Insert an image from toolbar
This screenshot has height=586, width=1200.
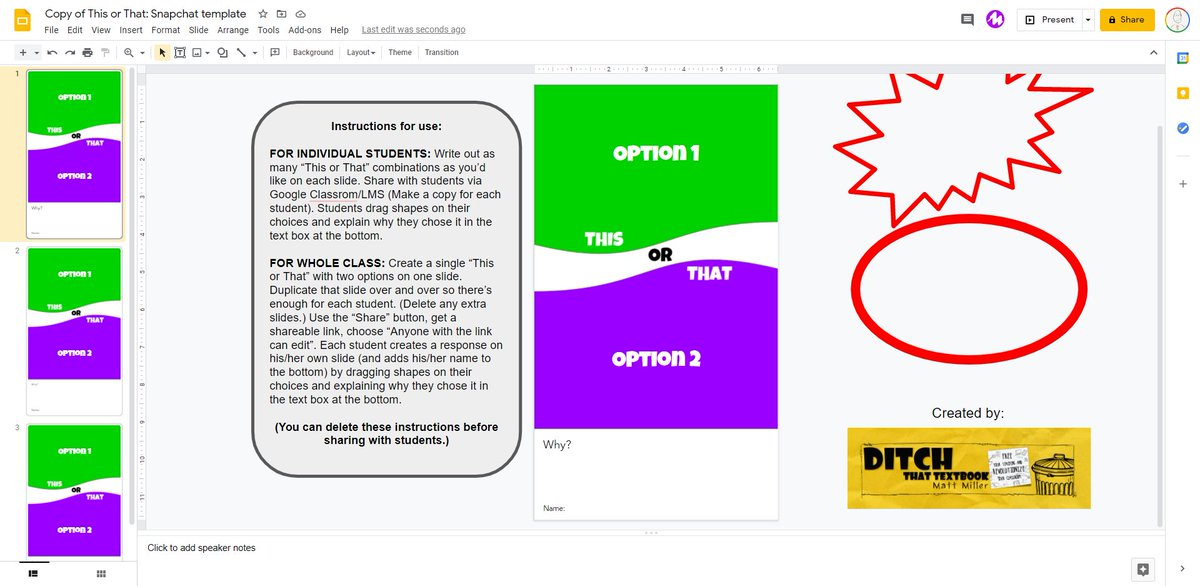tap(197, 52)
